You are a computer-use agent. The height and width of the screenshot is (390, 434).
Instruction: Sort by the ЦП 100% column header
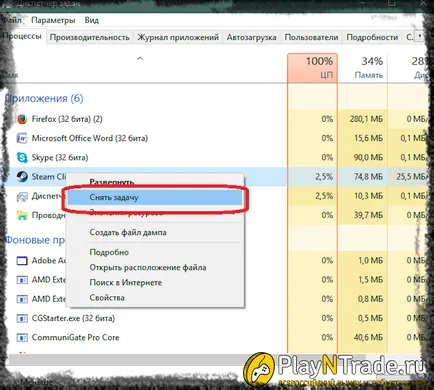tap(312, 68)
